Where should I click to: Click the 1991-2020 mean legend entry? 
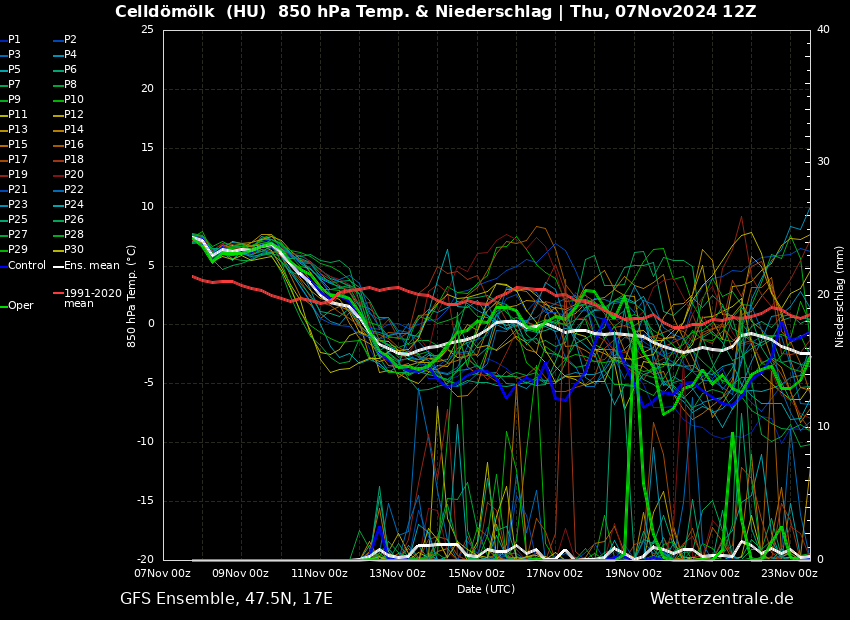(92, 298)
